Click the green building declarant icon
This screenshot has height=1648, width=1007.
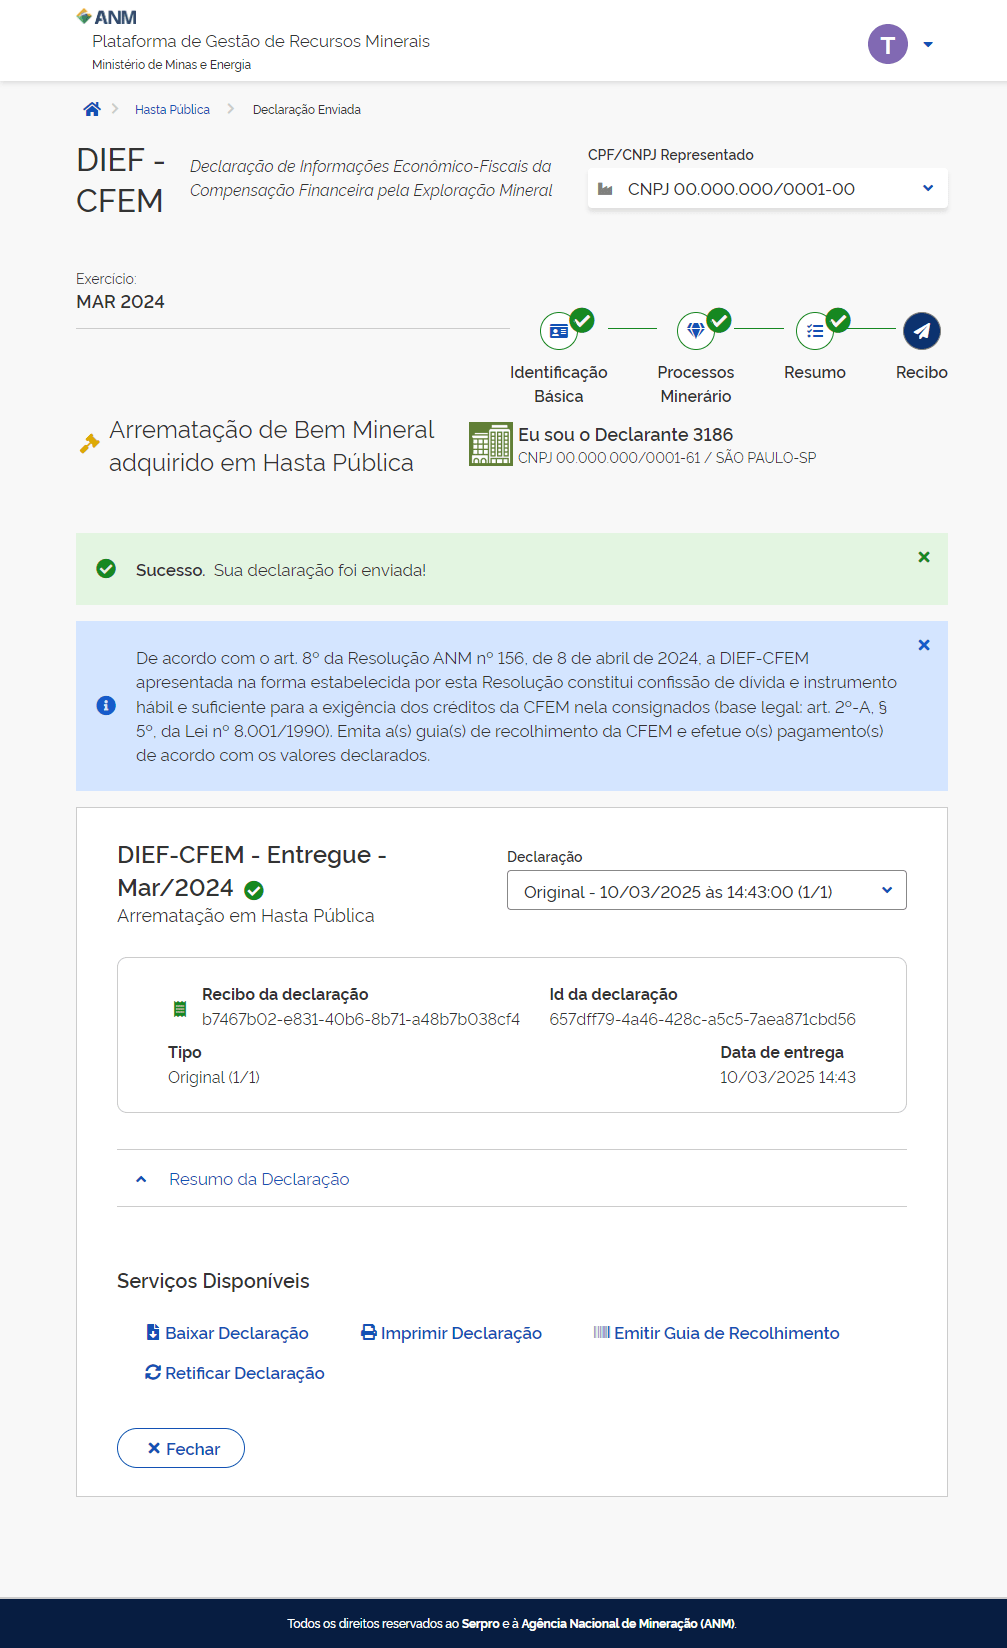[x=490, y=444]
